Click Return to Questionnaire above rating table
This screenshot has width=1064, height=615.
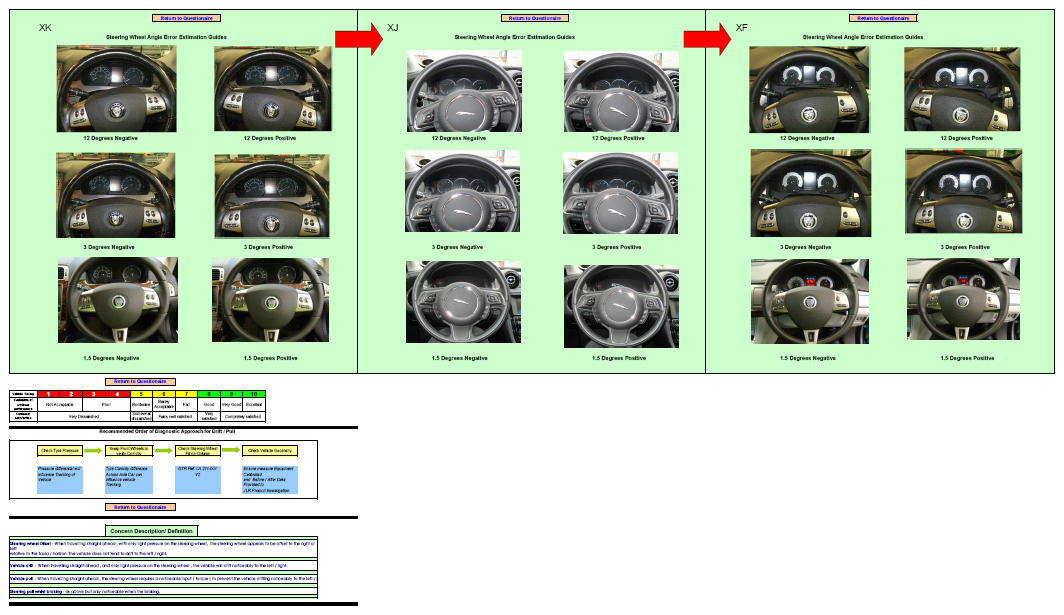pyautogui.click(x=140, y=381)
